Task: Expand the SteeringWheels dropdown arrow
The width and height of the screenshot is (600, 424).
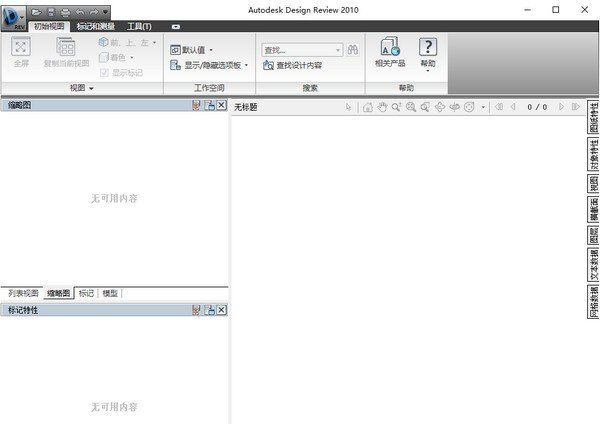Action: coord(483,108)
